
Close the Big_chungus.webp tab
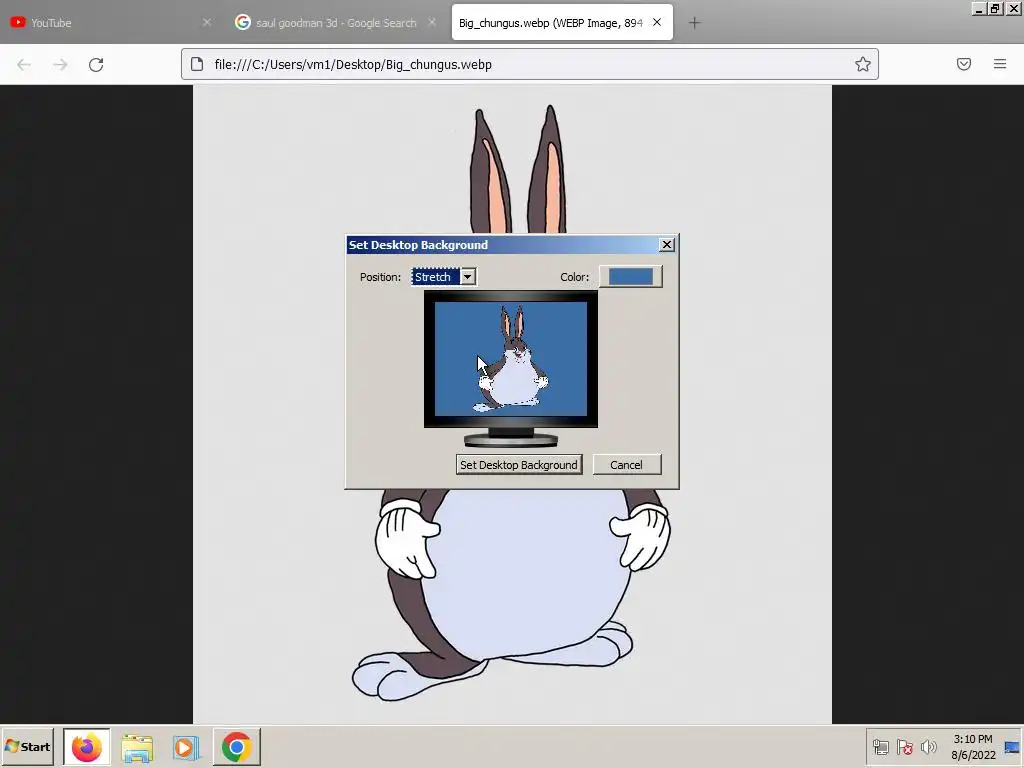point(657,22)
